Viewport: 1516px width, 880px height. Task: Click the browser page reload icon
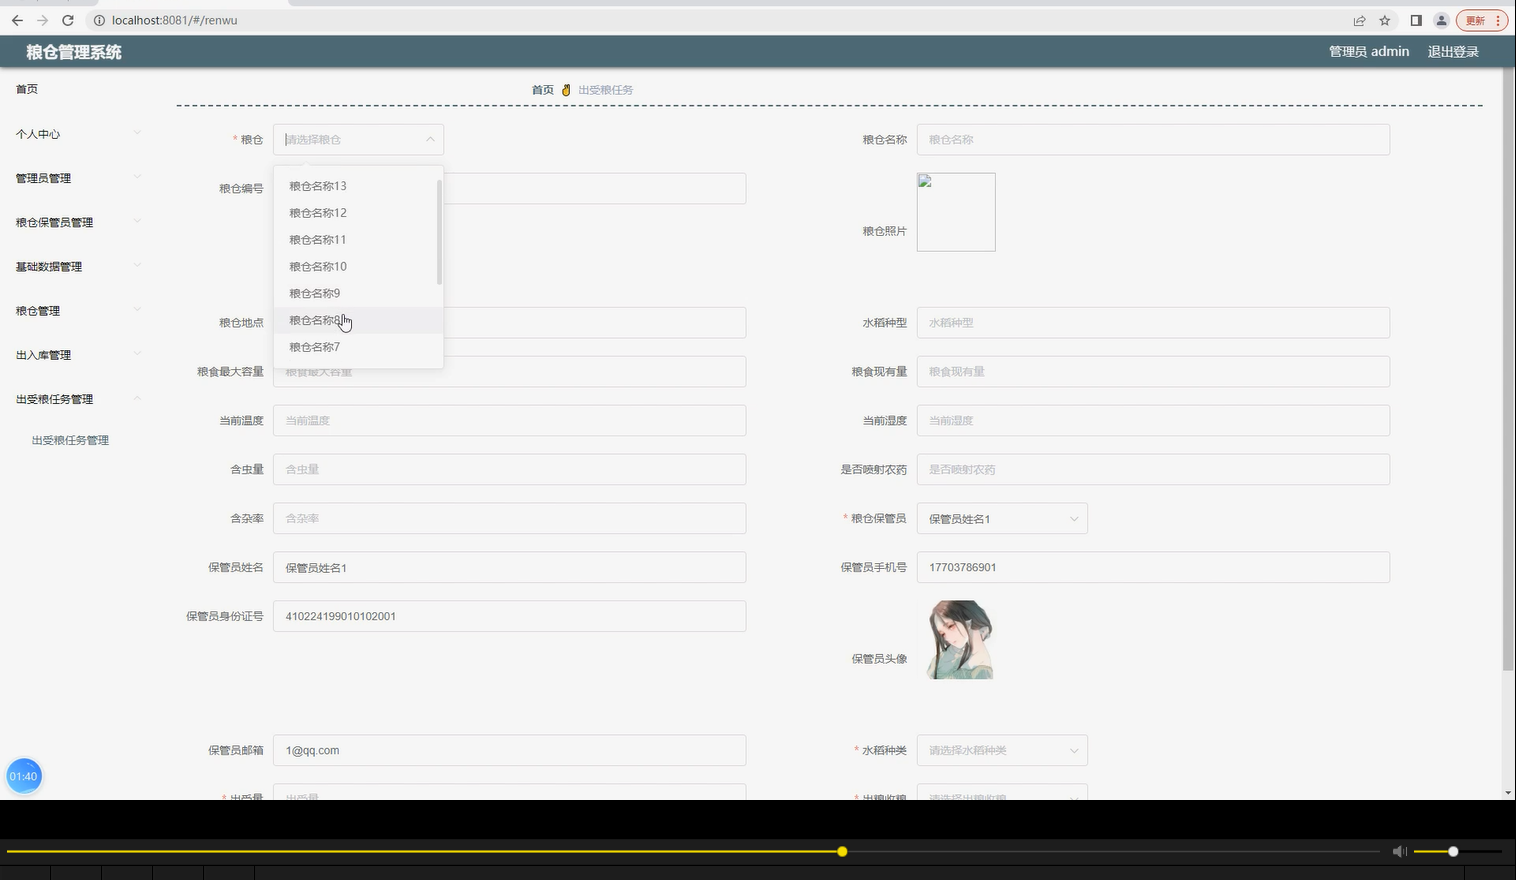pyautogui.click(x=67, y=20)
